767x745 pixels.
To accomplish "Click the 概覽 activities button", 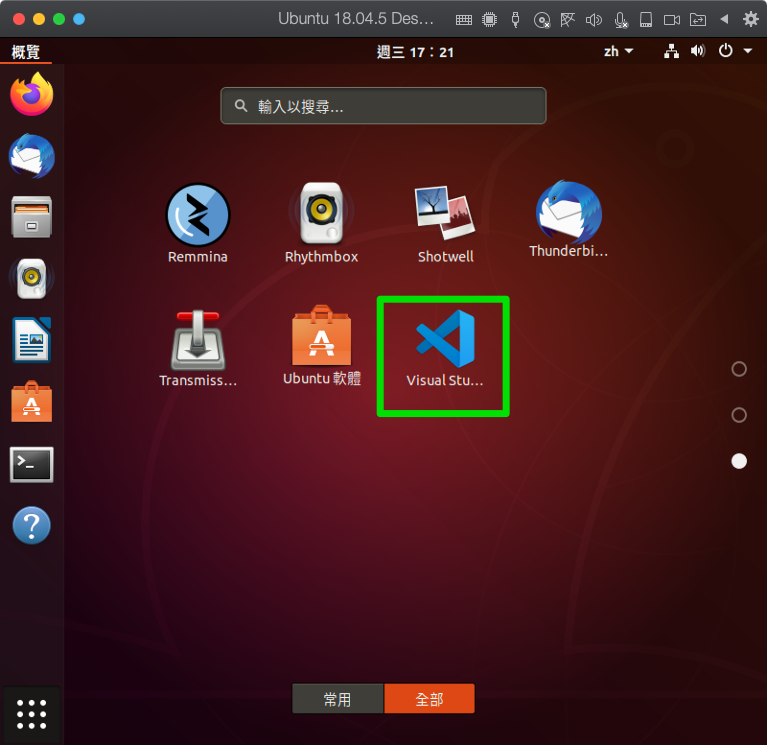I will (x=25, y=51).
